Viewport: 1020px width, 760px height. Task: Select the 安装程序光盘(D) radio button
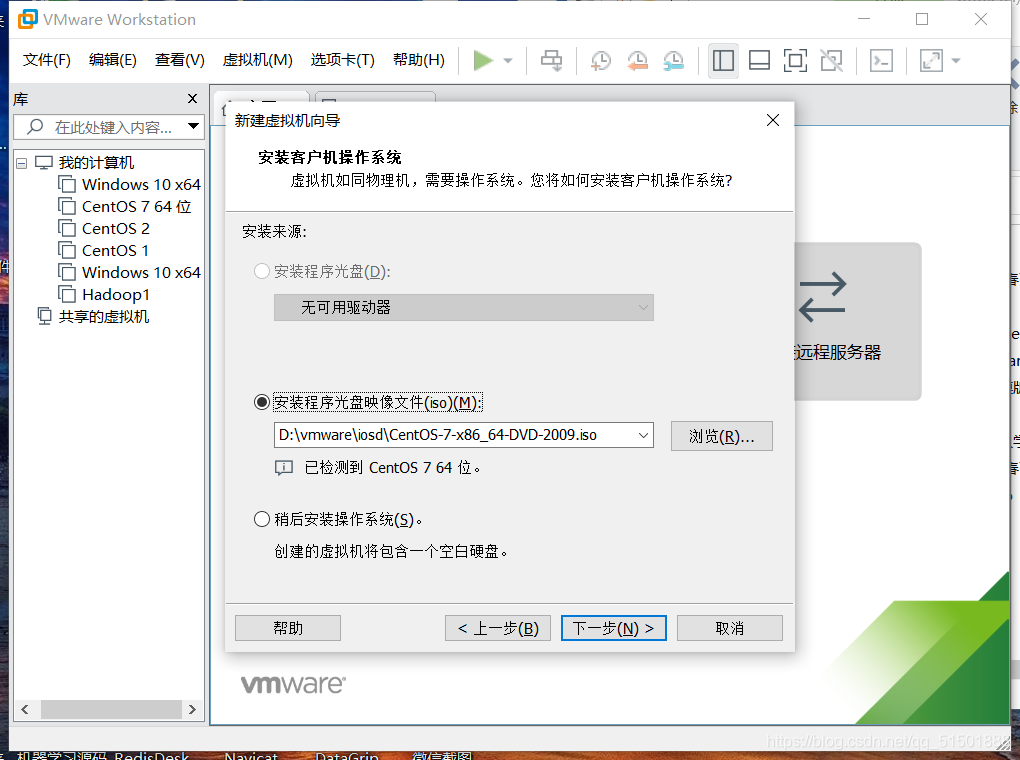[262, 271]
